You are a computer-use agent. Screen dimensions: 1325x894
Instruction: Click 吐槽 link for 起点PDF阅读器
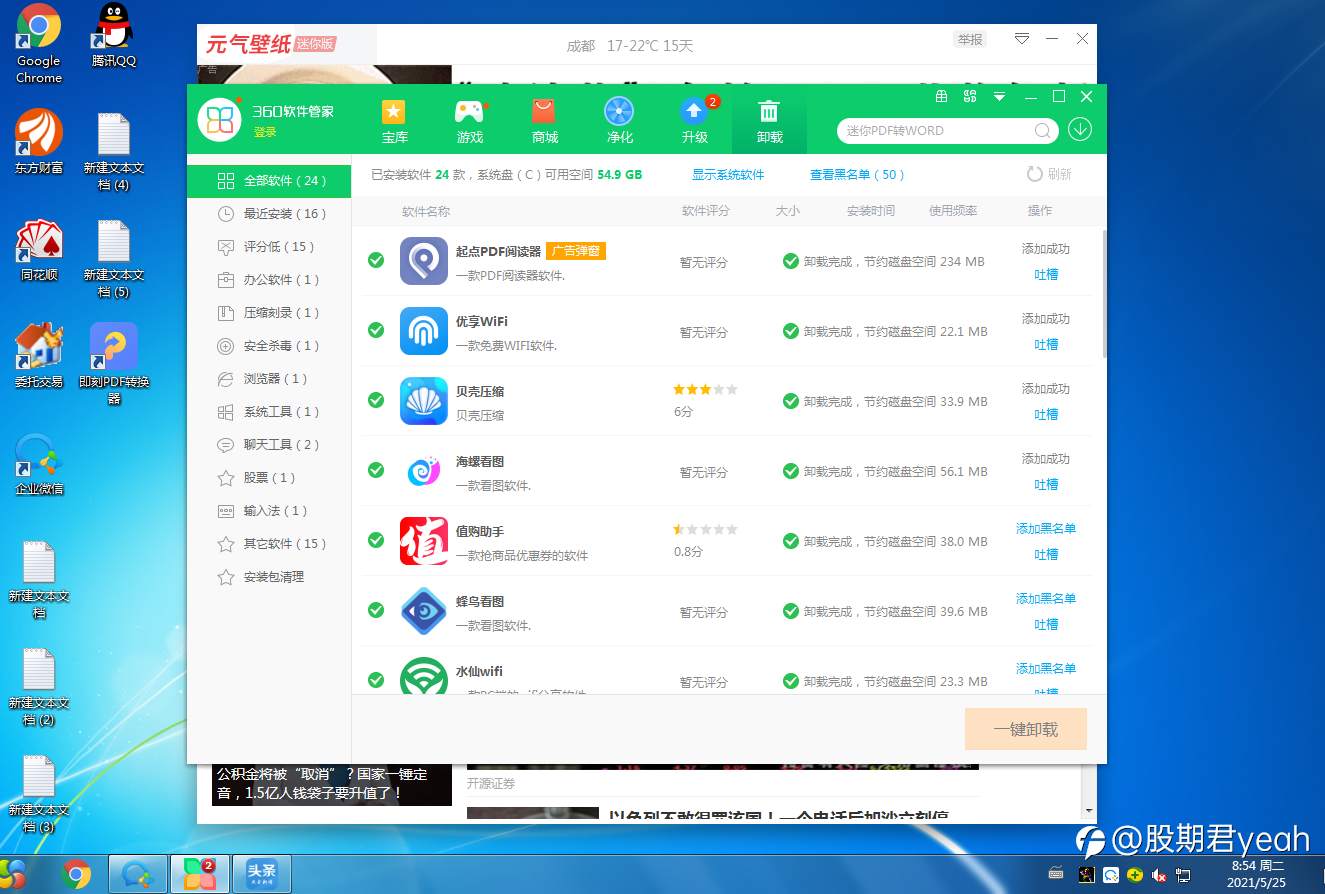click(x=1046, y=275)
